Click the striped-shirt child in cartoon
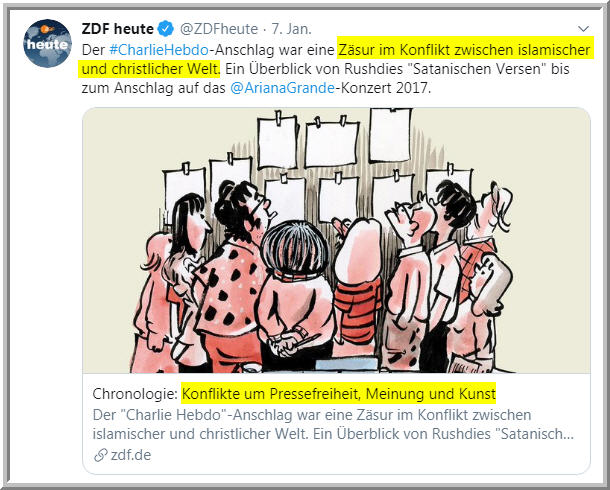This screenshot has width=610, height=490. click(357, 288)
